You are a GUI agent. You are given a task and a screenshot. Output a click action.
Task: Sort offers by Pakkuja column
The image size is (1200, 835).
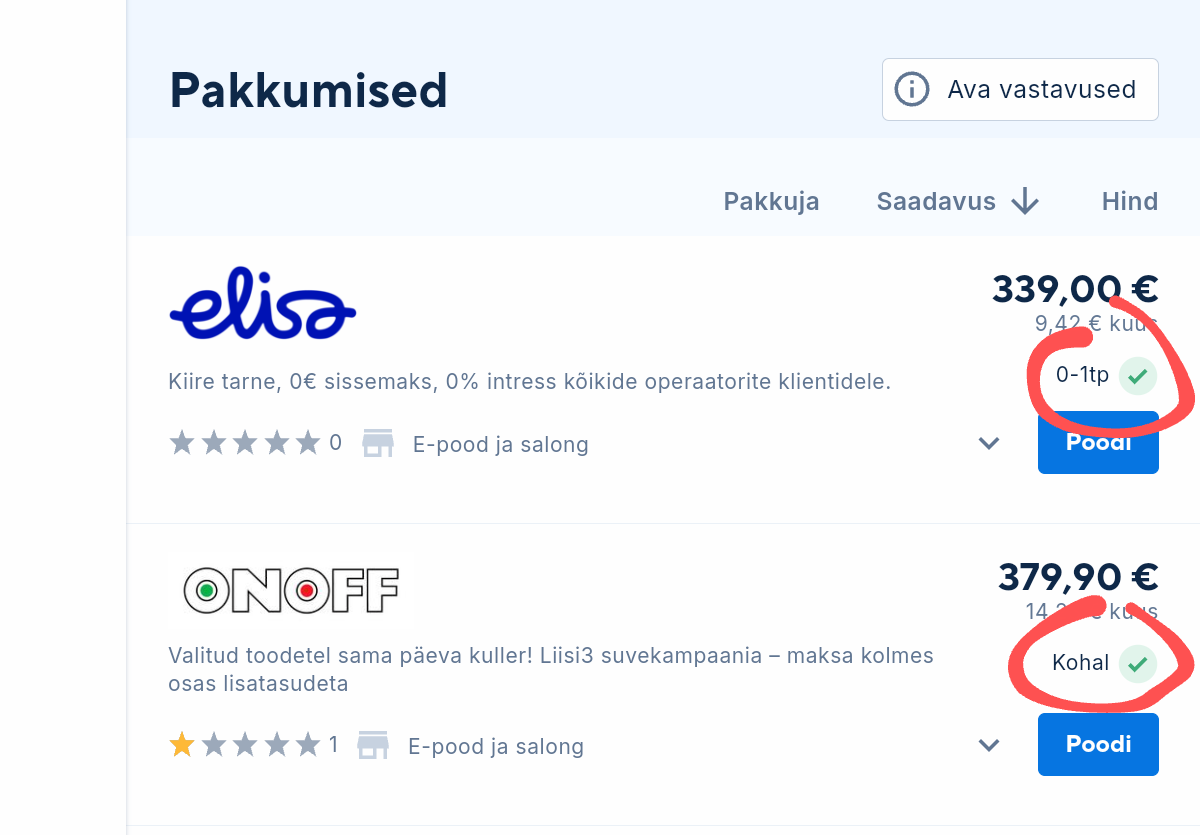(x=771, y=202)
